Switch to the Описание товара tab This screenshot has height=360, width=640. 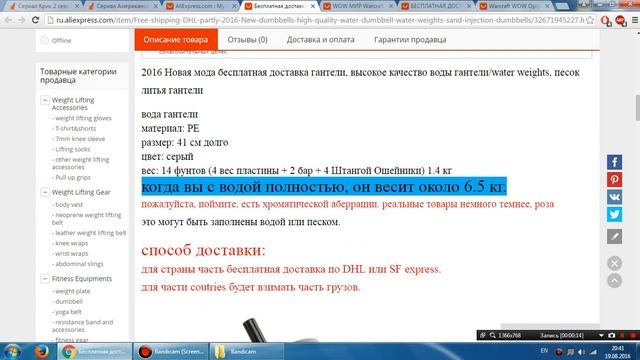click(x=176, y=40)
